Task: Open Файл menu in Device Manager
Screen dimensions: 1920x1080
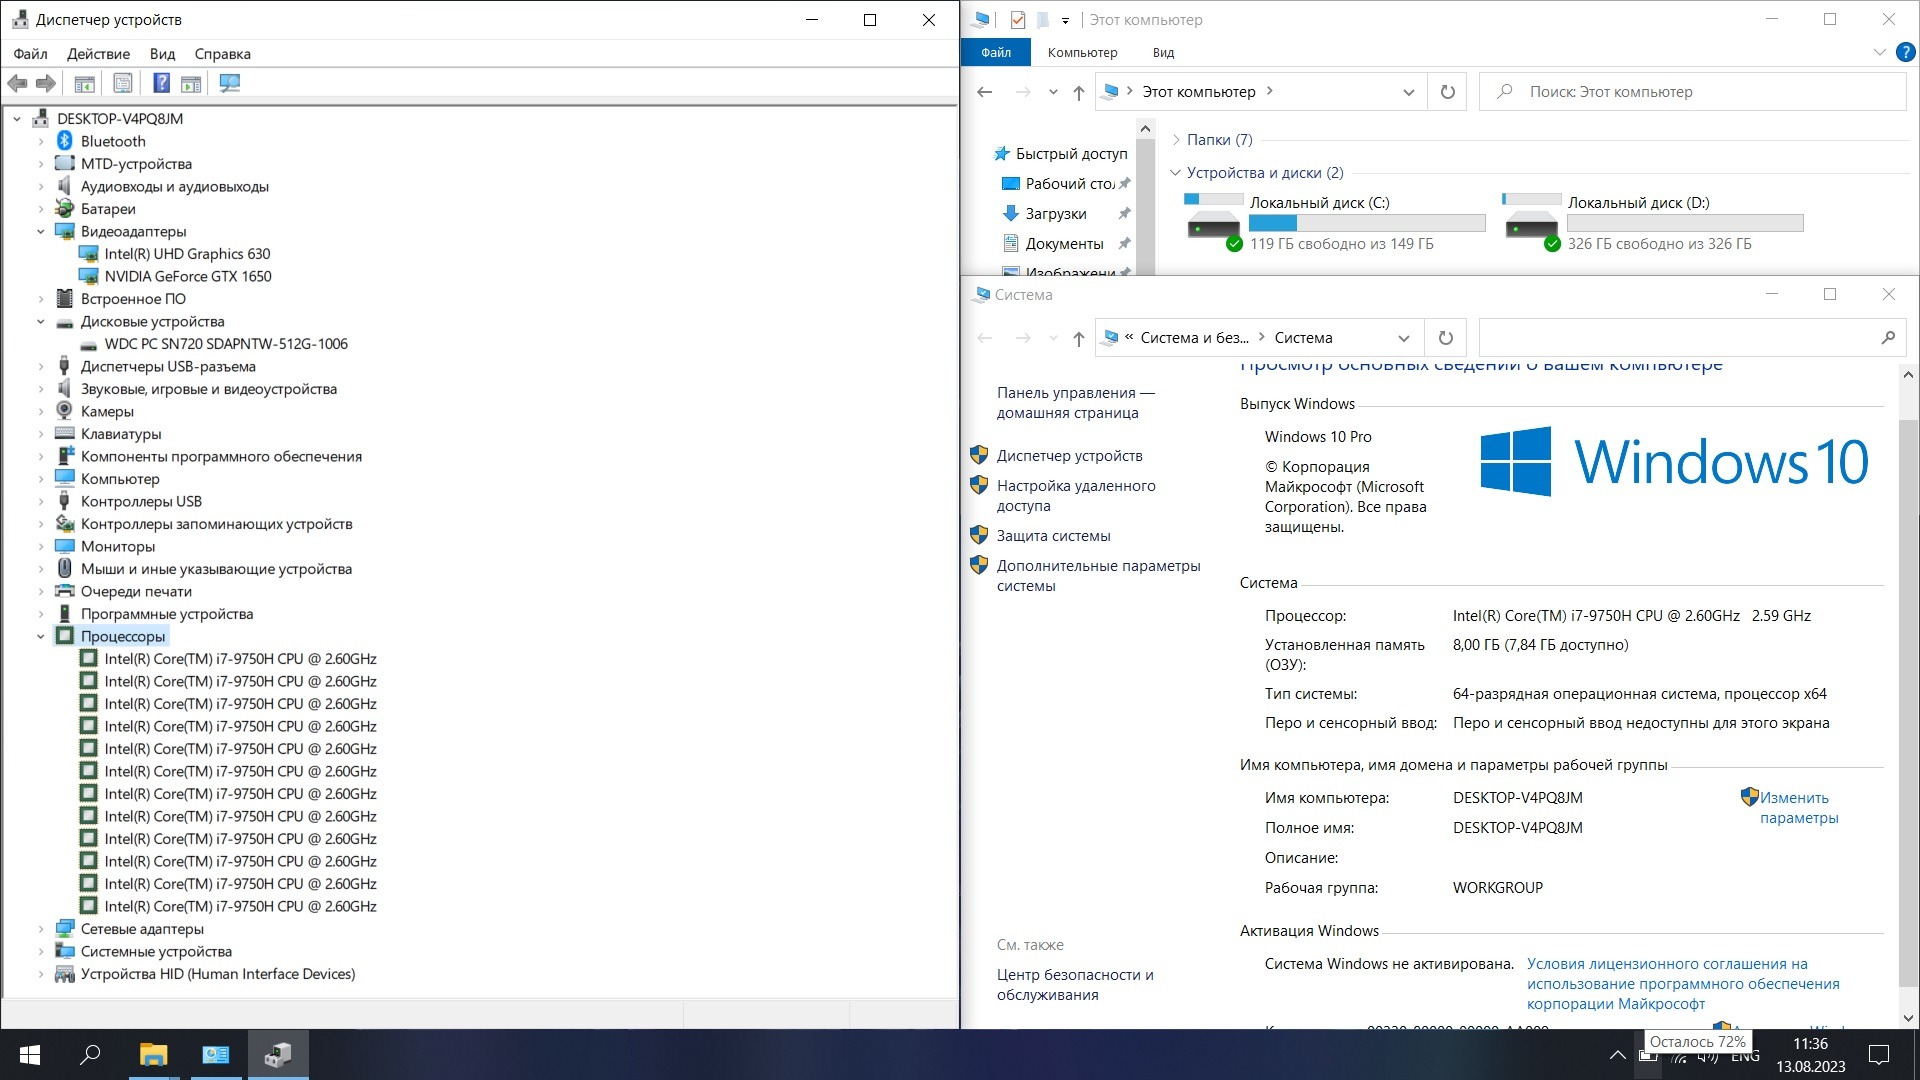Action: pos(30,54)
